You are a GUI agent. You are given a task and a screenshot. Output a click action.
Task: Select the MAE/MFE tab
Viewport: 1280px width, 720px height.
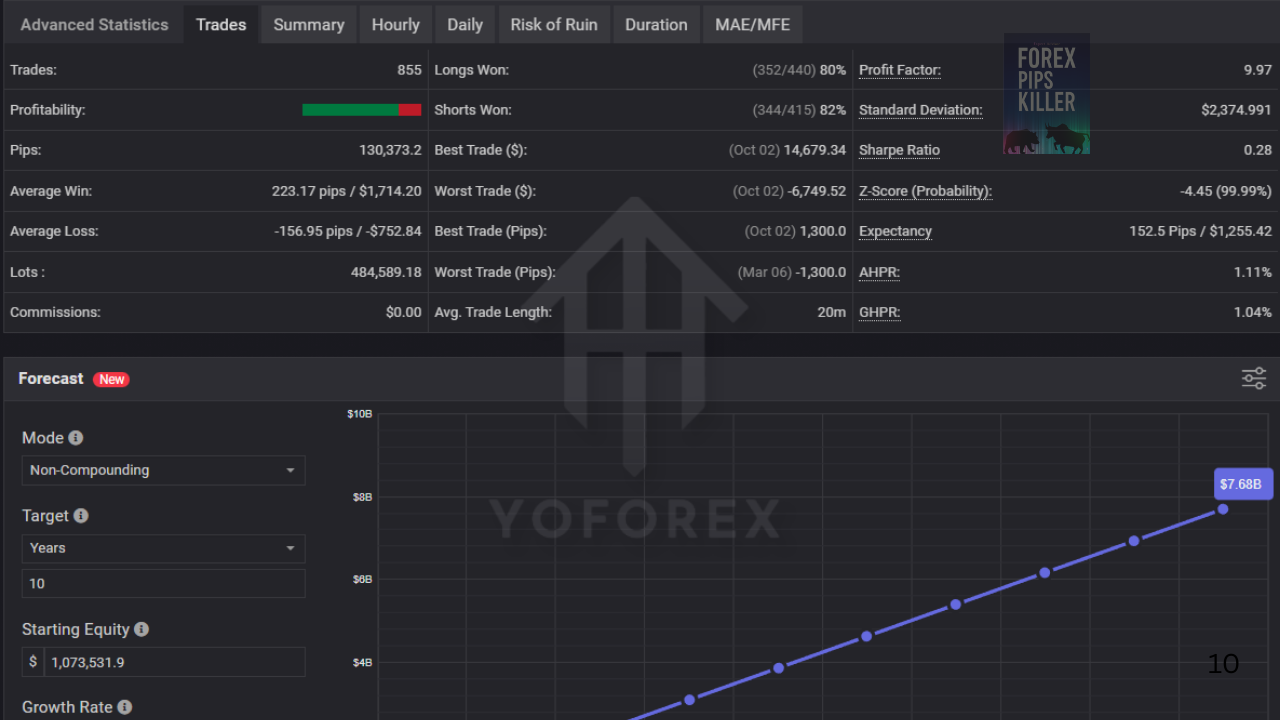[752, 24]
